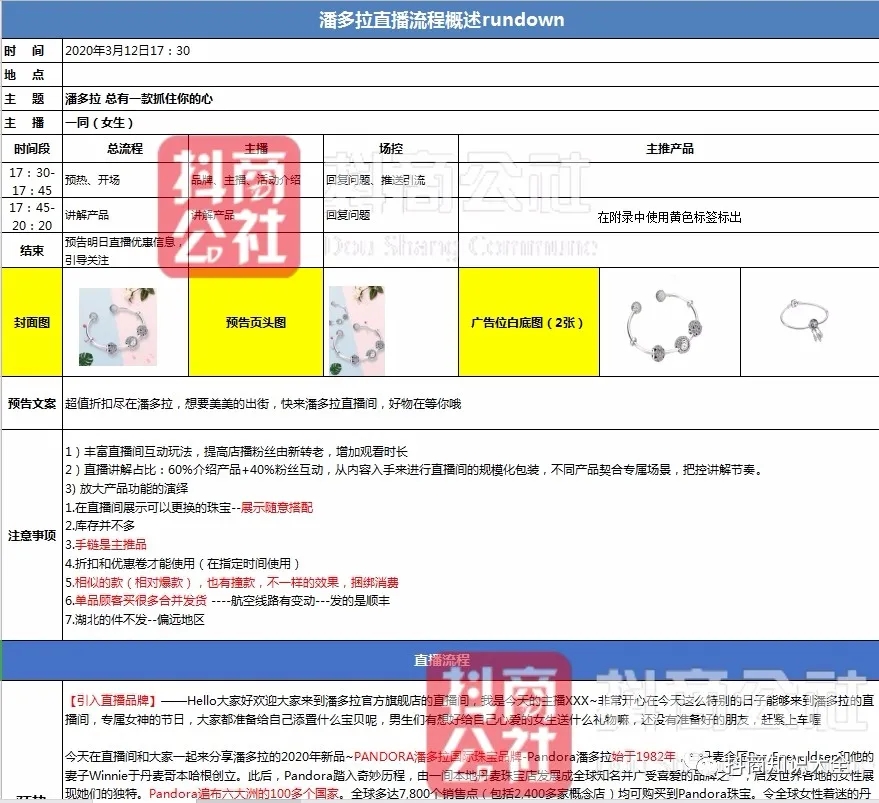Select the 场控 column header
Image resolution: width=879 pixels, height=803 pixels.
click(x=391, y=149)
